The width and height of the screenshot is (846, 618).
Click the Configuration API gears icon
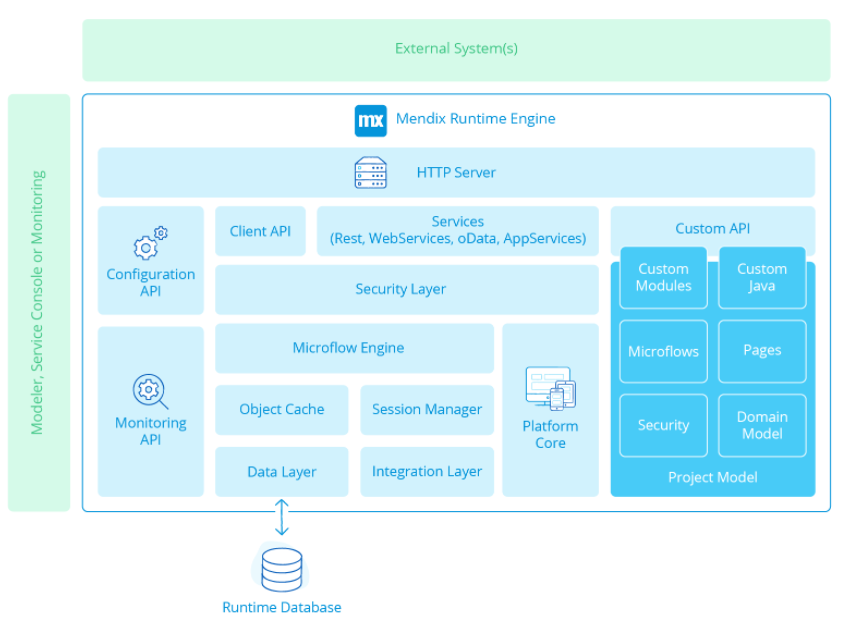pyautogui.click(x=150, y=243)
